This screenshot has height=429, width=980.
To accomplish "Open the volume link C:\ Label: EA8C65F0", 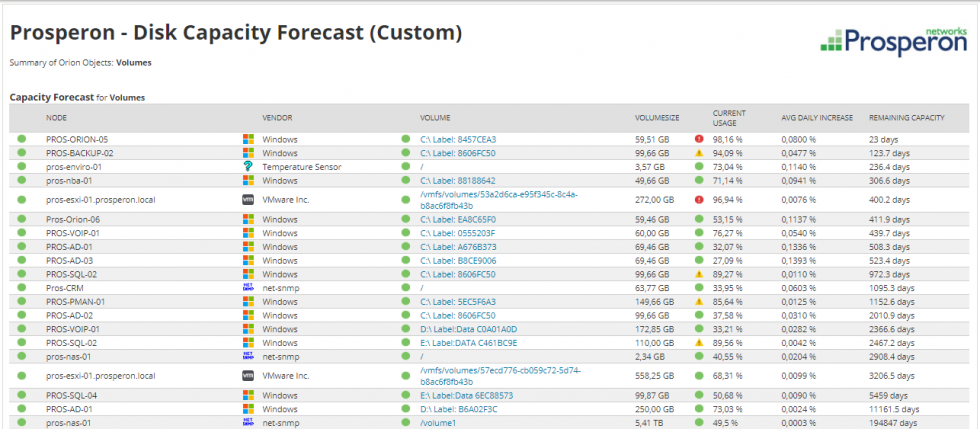I will click(458, 220).
